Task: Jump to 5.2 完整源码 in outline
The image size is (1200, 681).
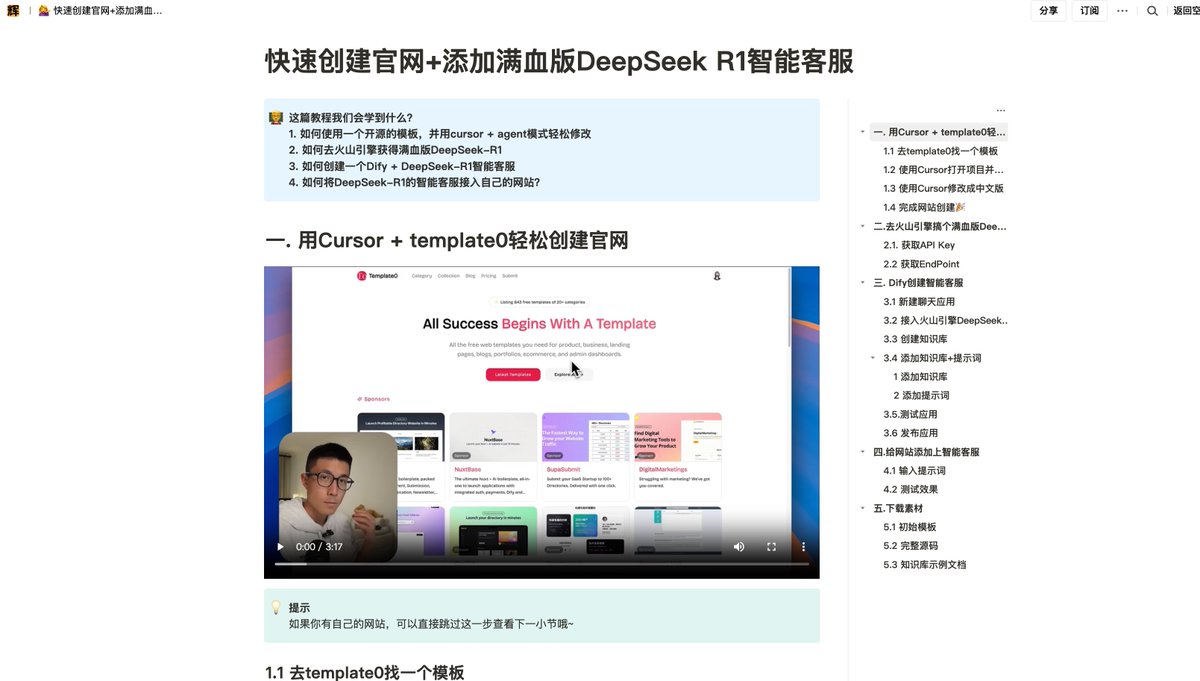Action: [910, 546]
